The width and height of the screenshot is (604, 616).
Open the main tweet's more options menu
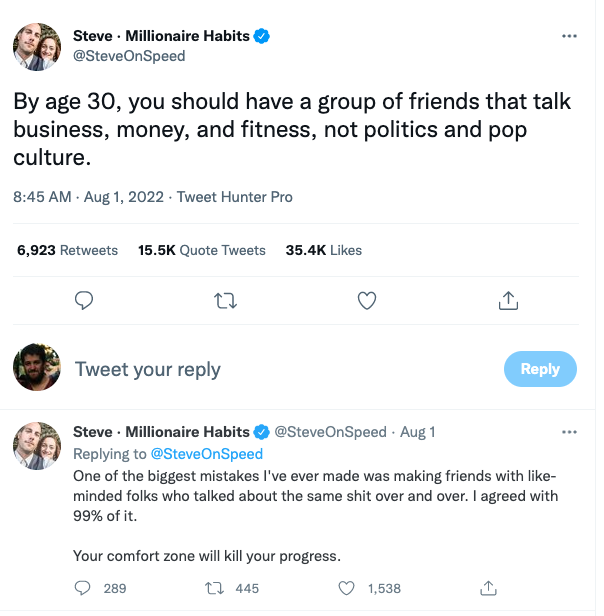click(x=570, y=36)
